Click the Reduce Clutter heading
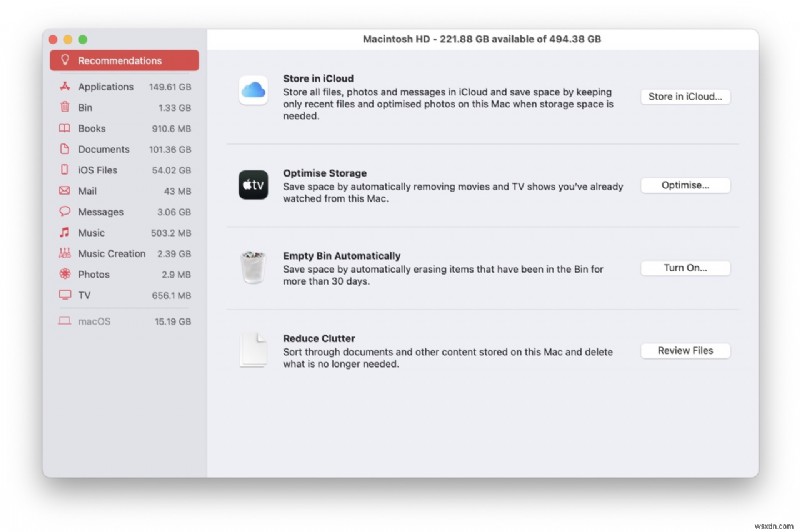The height and width of the screenshot is (532, 800). [x=319, y=339]
